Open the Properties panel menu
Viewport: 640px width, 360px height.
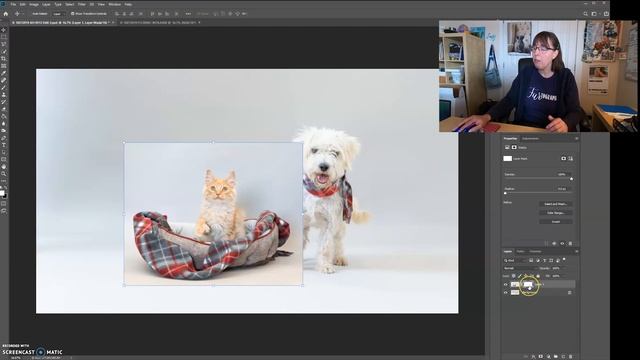[x=576, y=138]
